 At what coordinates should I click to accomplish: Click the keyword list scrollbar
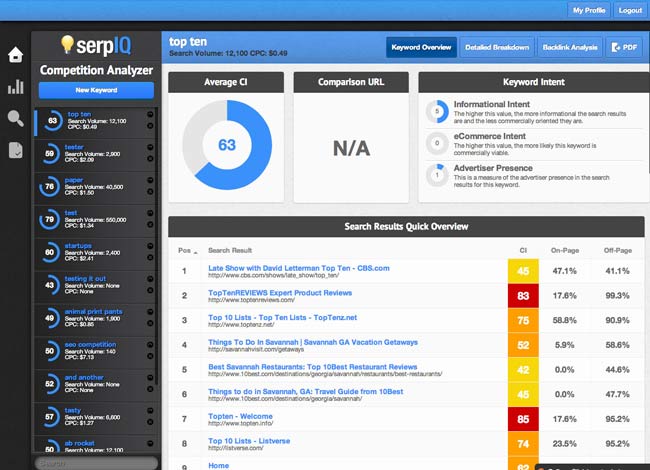156,245
